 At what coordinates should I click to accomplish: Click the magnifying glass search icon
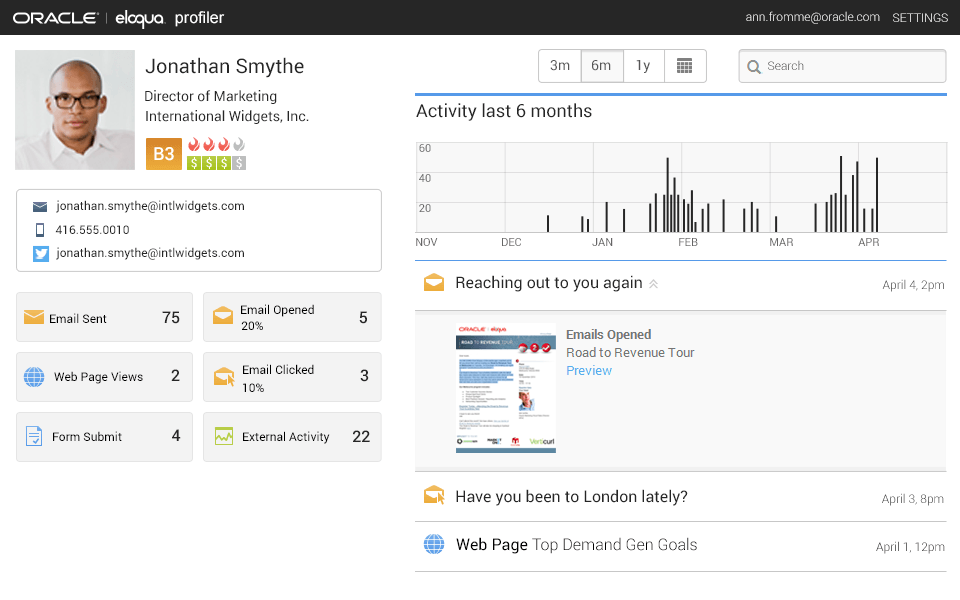pyautogui.click(x=754, y=66)
